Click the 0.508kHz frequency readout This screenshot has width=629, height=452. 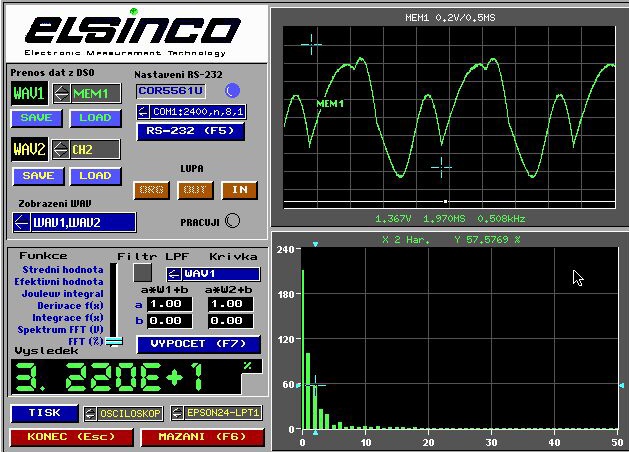tap(501, 219)
